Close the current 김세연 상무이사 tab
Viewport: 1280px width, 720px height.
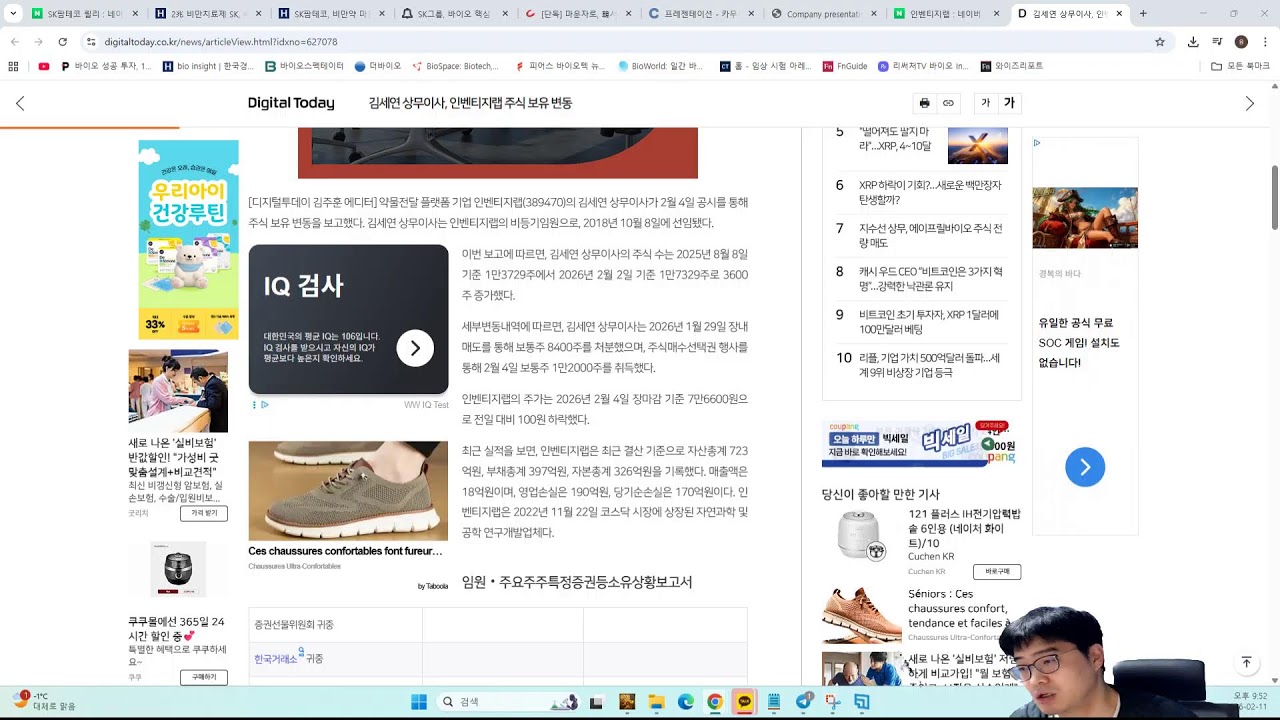click(1119, 14)
